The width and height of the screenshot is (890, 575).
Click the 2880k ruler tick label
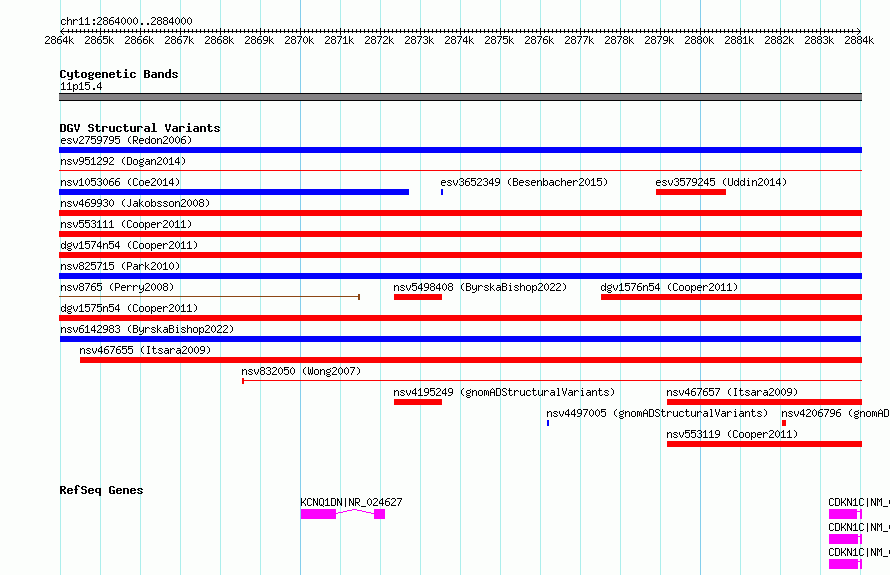(x=699, y=40)
